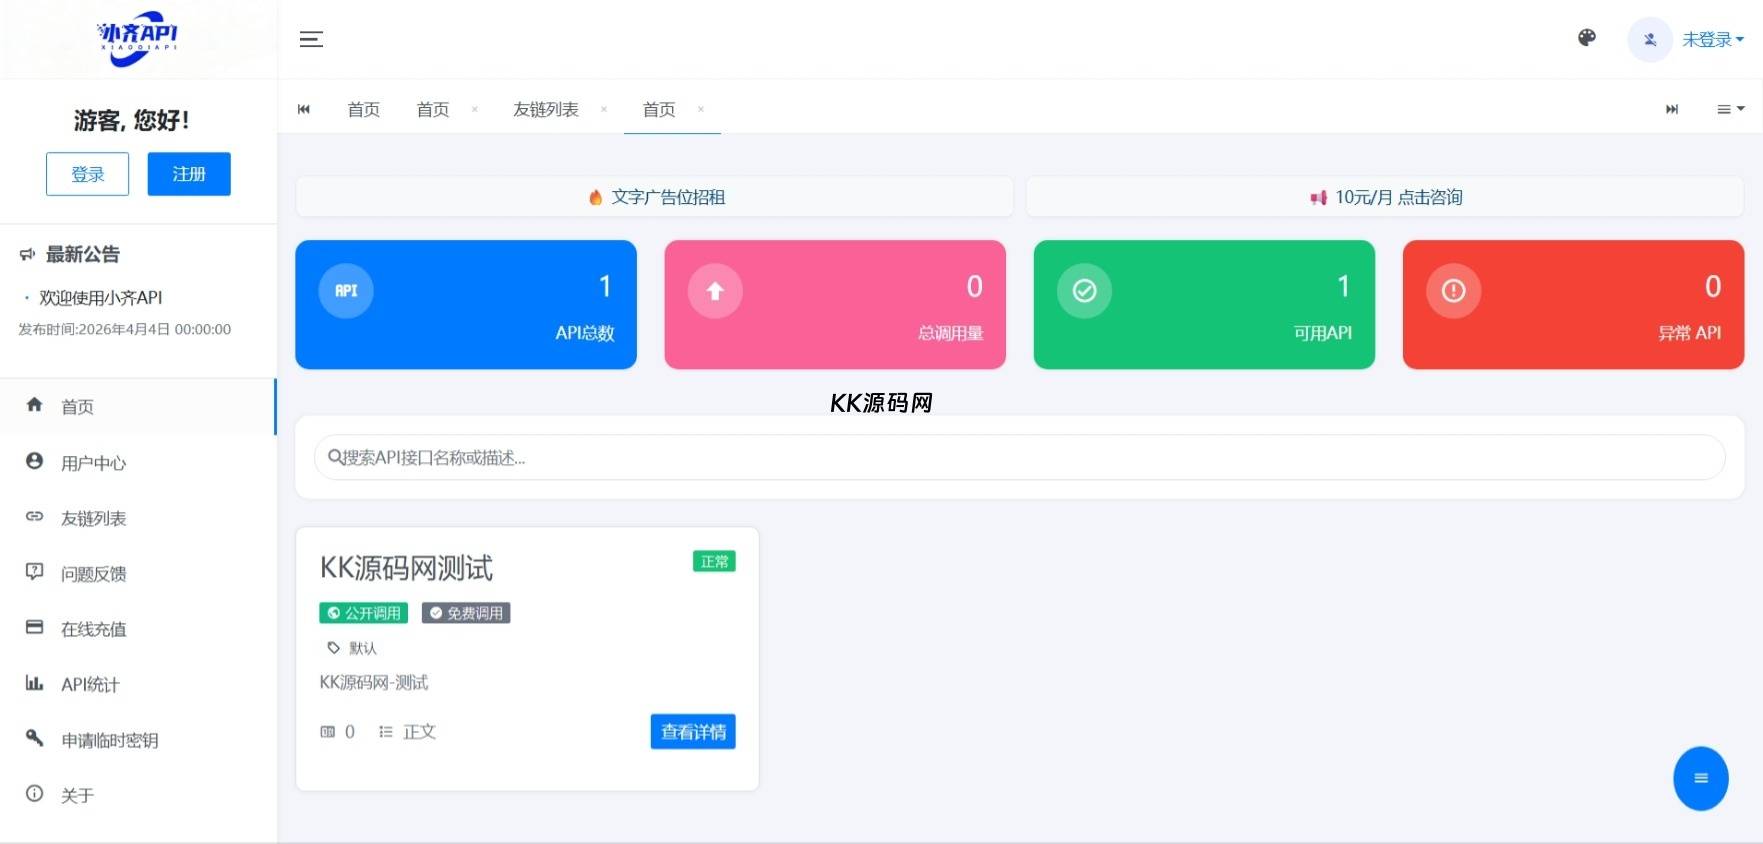Screen dimensions: 1763x844
Task: Switch to the first 首页 tab
Action: (x=364, y=109)
